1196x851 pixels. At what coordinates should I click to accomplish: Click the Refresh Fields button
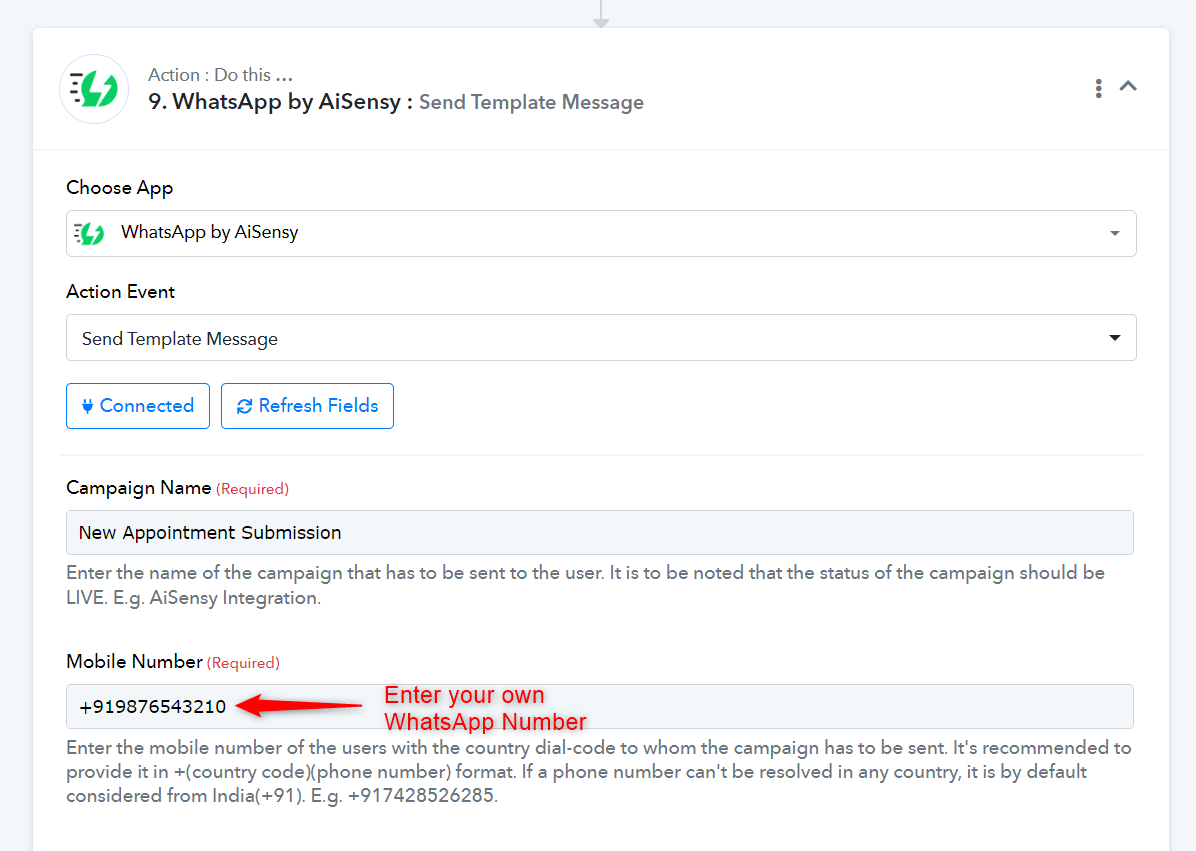[x=307, y=406]
